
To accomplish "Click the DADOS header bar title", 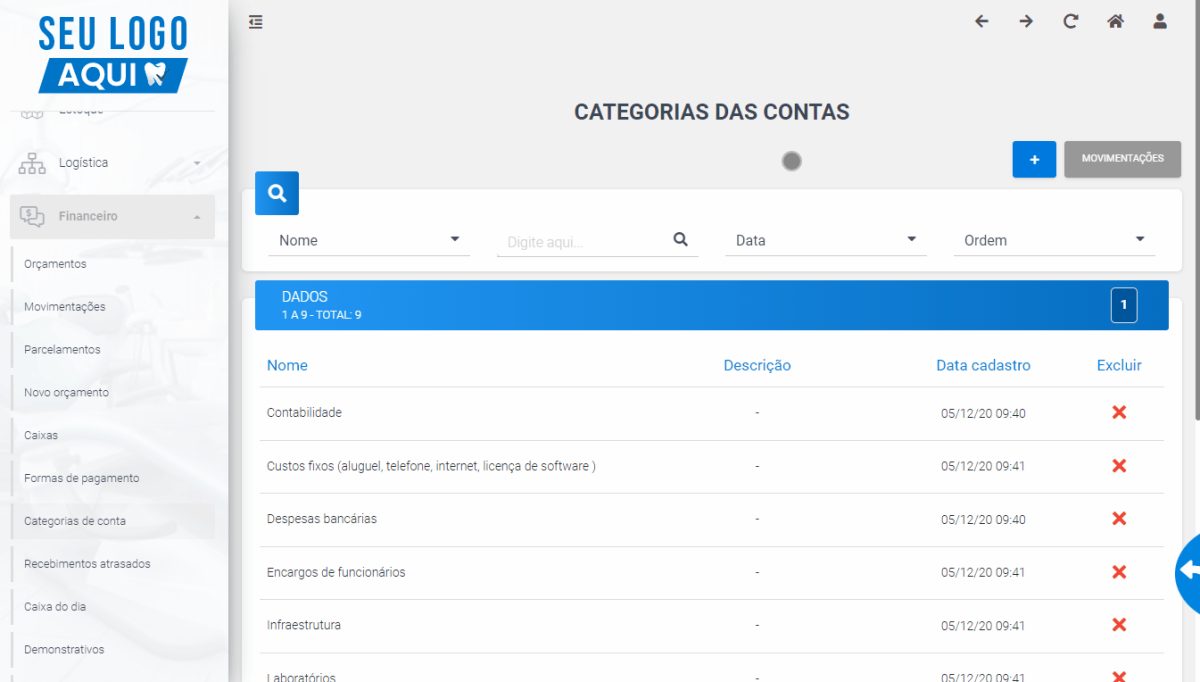I will tap(305, 296).
